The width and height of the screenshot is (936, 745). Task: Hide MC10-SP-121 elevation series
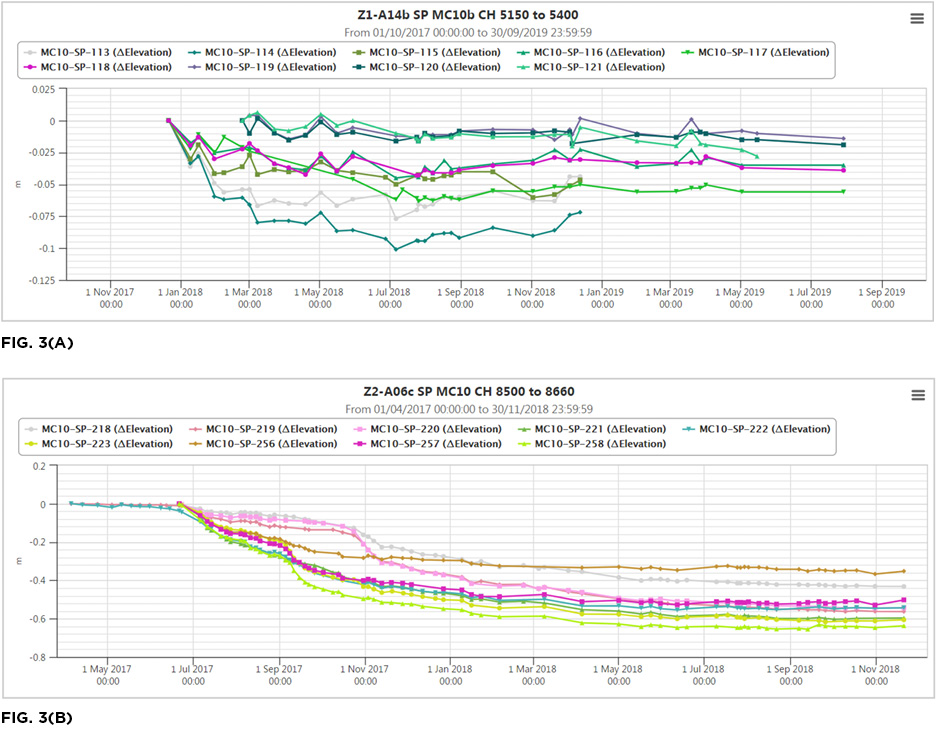pyautogui.click(x=598, y=67)
